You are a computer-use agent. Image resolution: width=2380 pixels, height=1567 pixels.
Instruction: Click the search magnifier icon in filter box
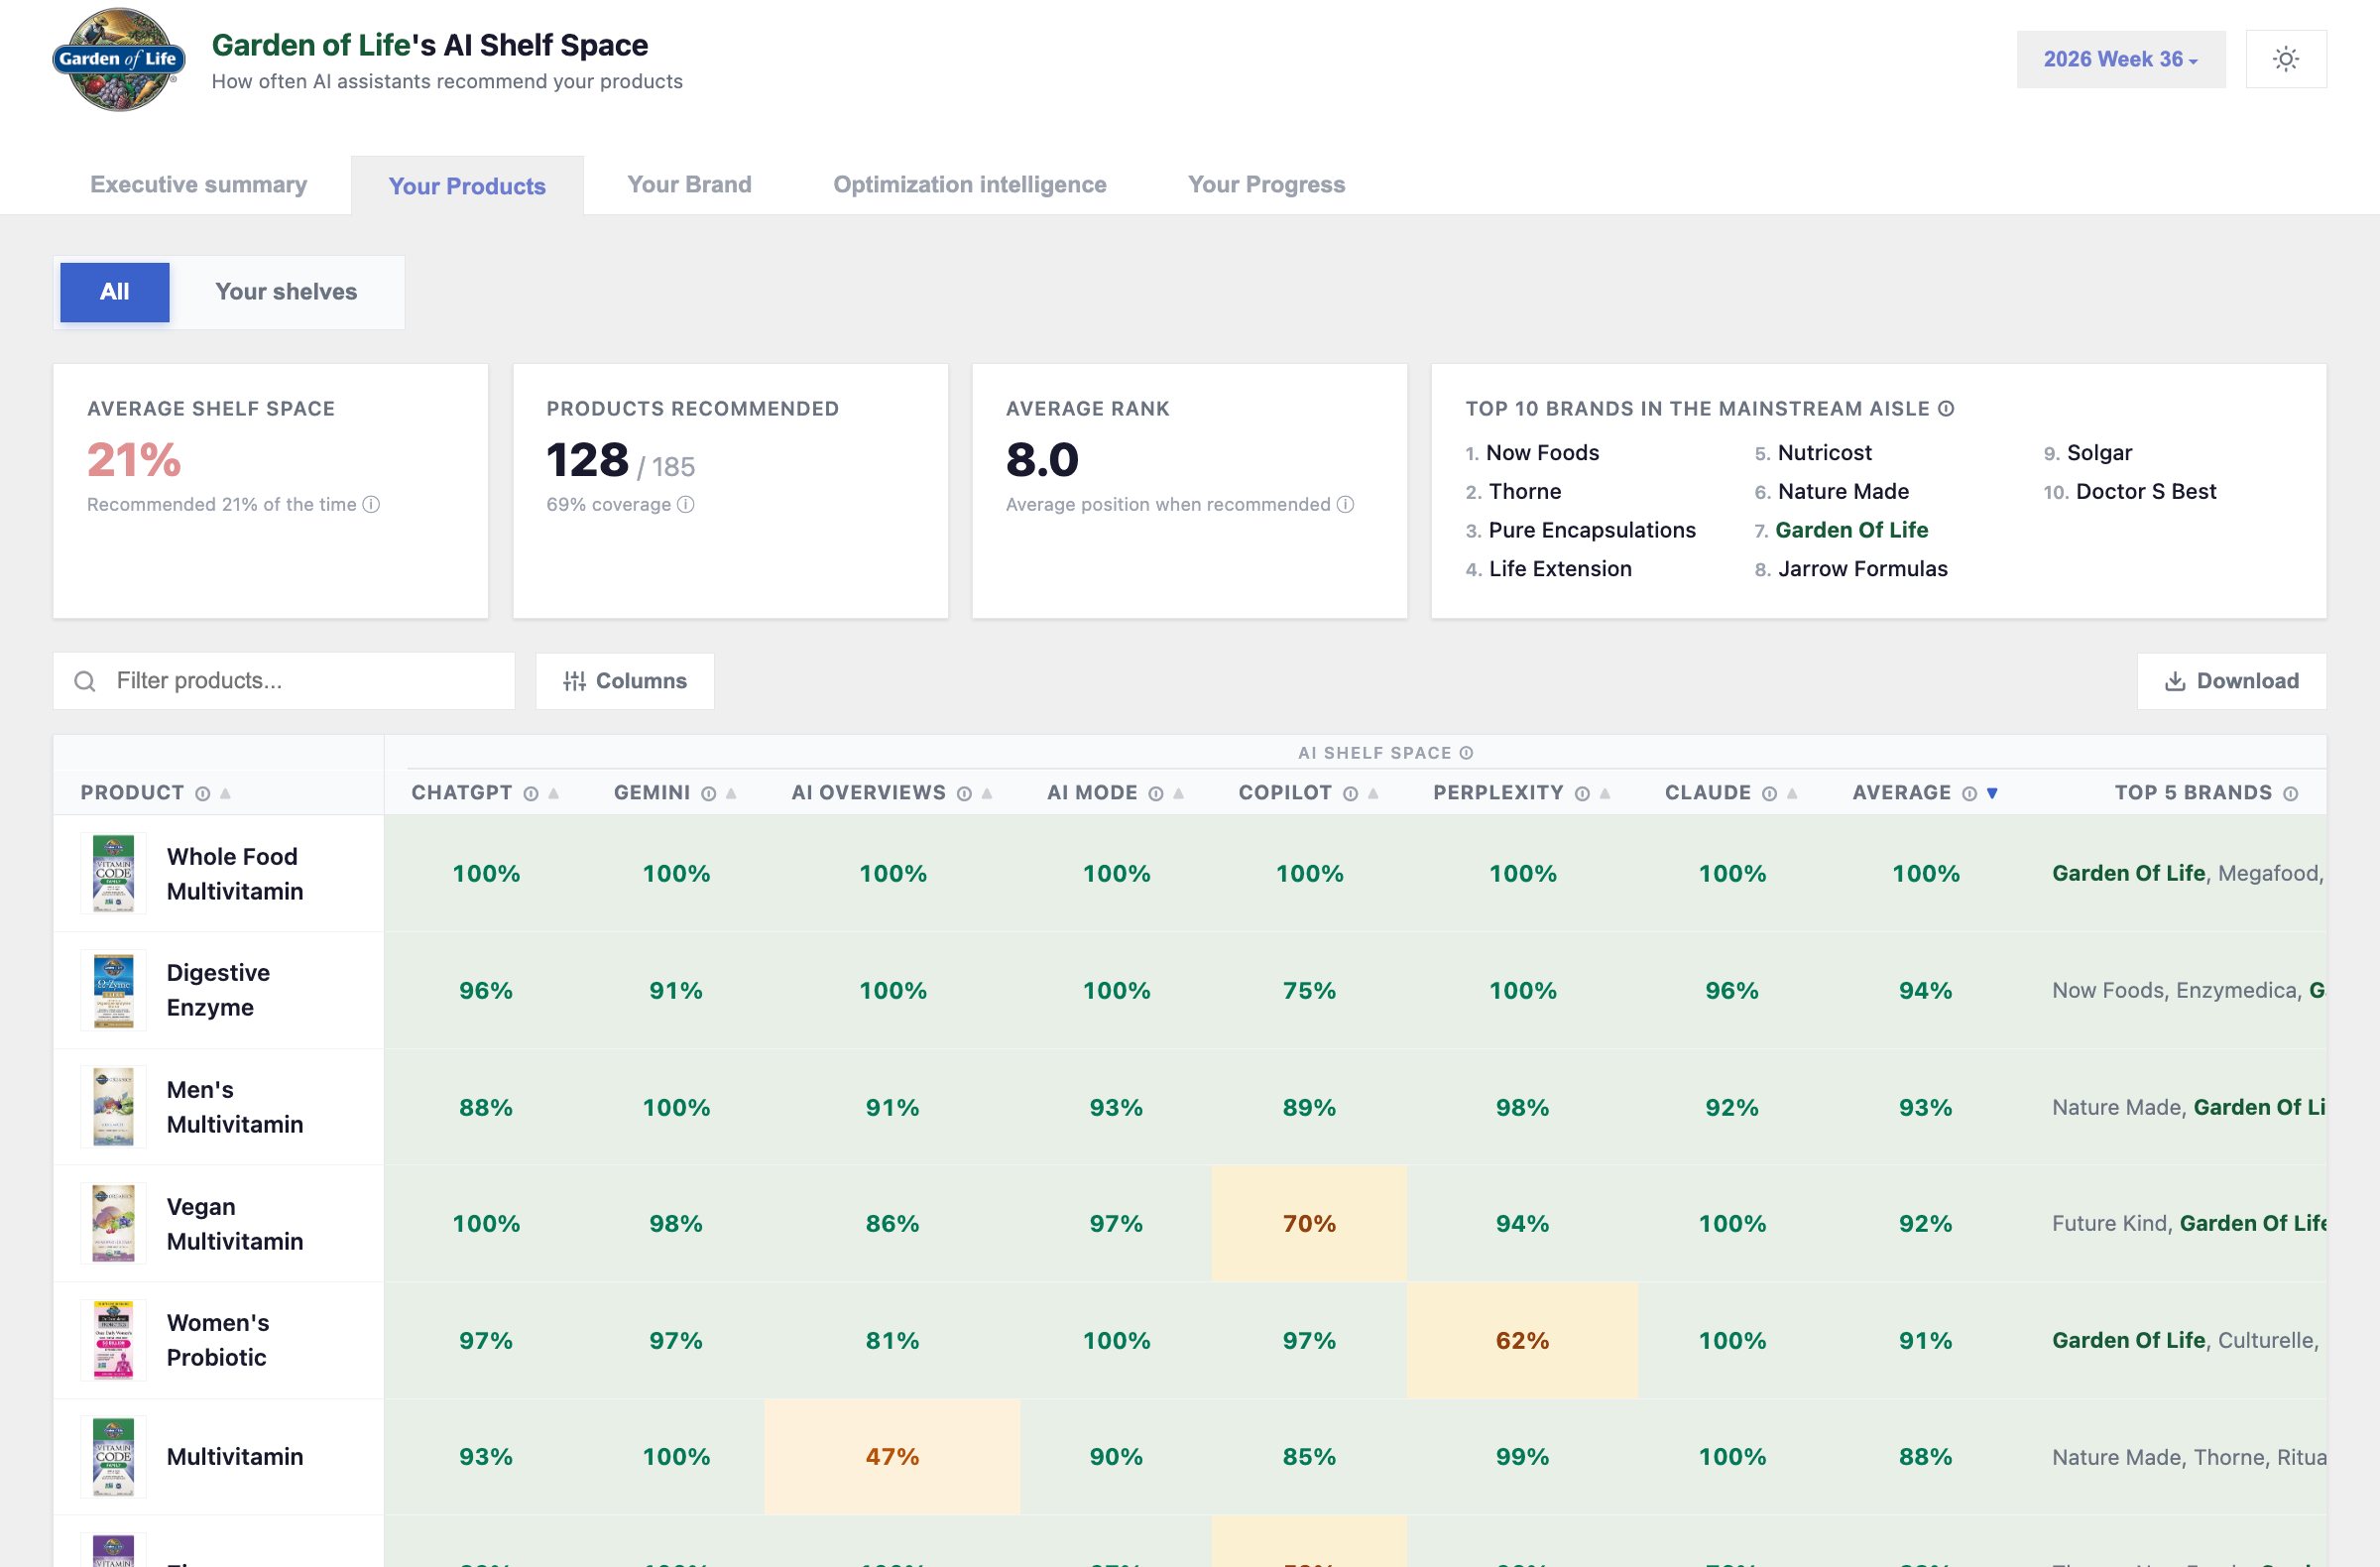click(x=85, y=681)
